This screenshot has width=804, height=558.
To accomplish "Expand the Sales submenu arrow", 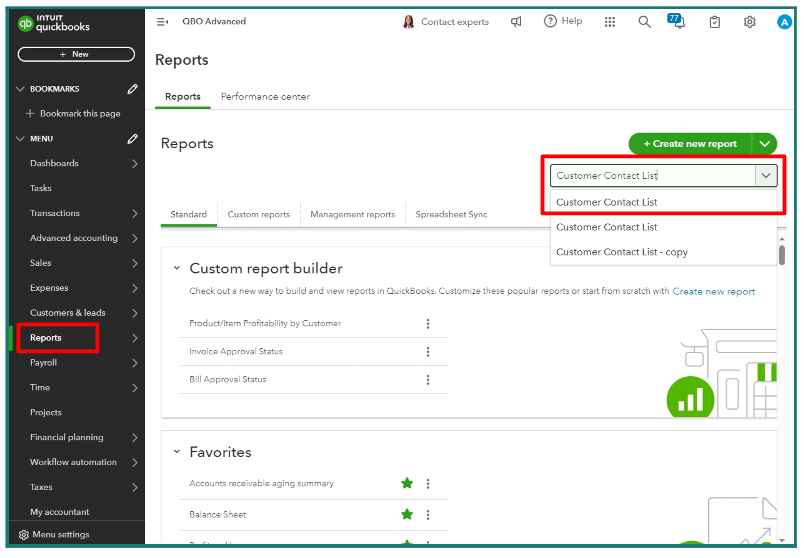I will pyautogui.click(x=134, y=263).
